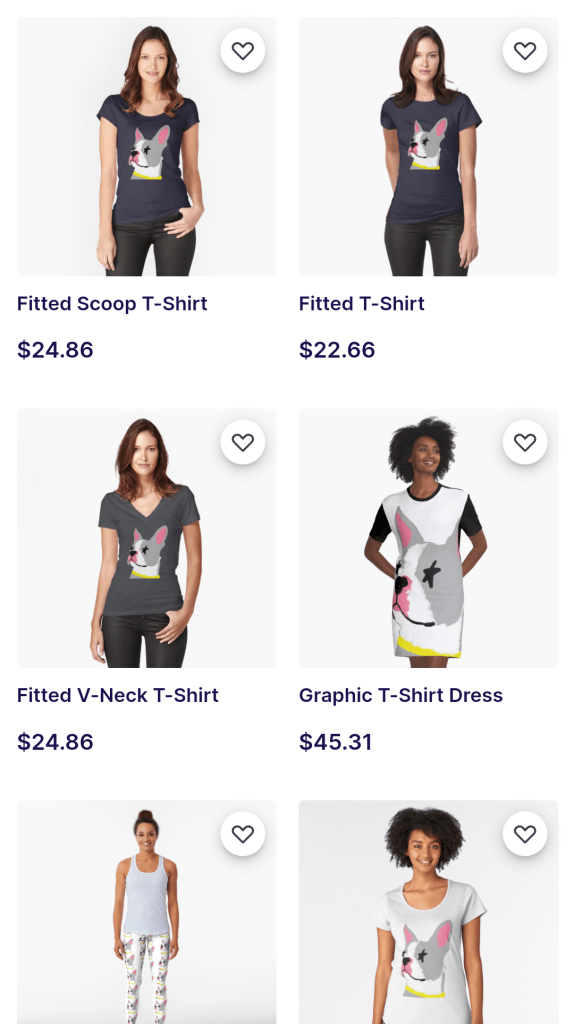
Task: Open the Graphic T-Shirt Dress title link
Action: tap(401, 696)
